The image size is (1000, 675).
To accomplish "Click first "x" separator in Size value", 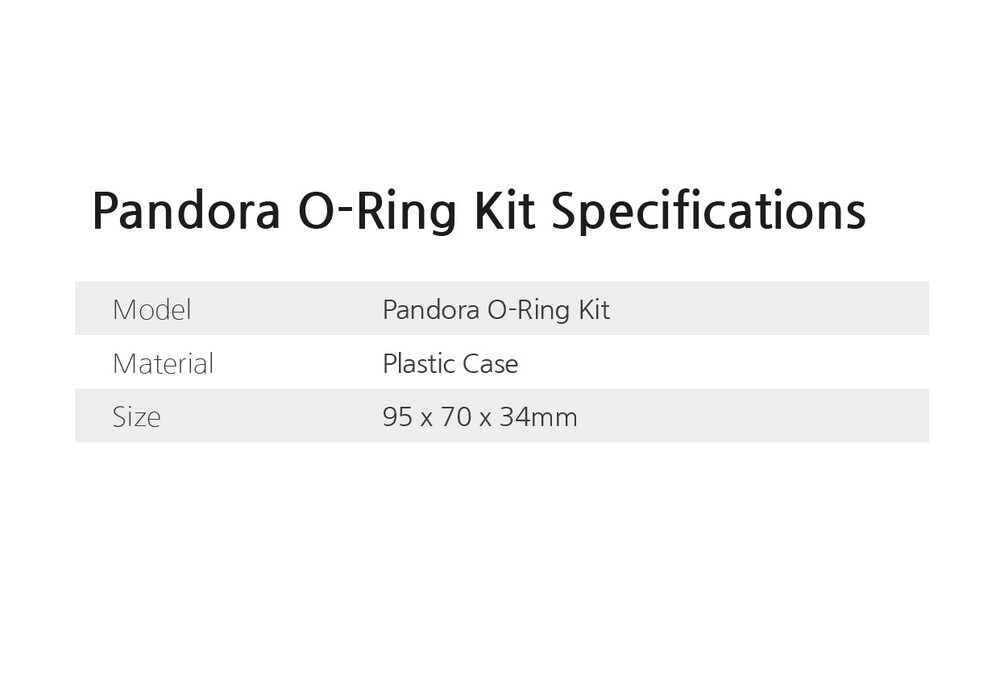I will coord(426,418).
